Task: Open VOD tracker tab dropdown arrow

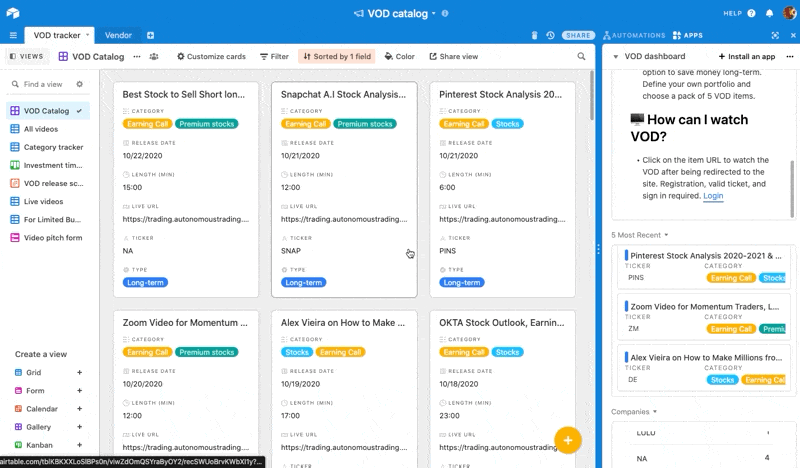Action: (x=87, y=35)
